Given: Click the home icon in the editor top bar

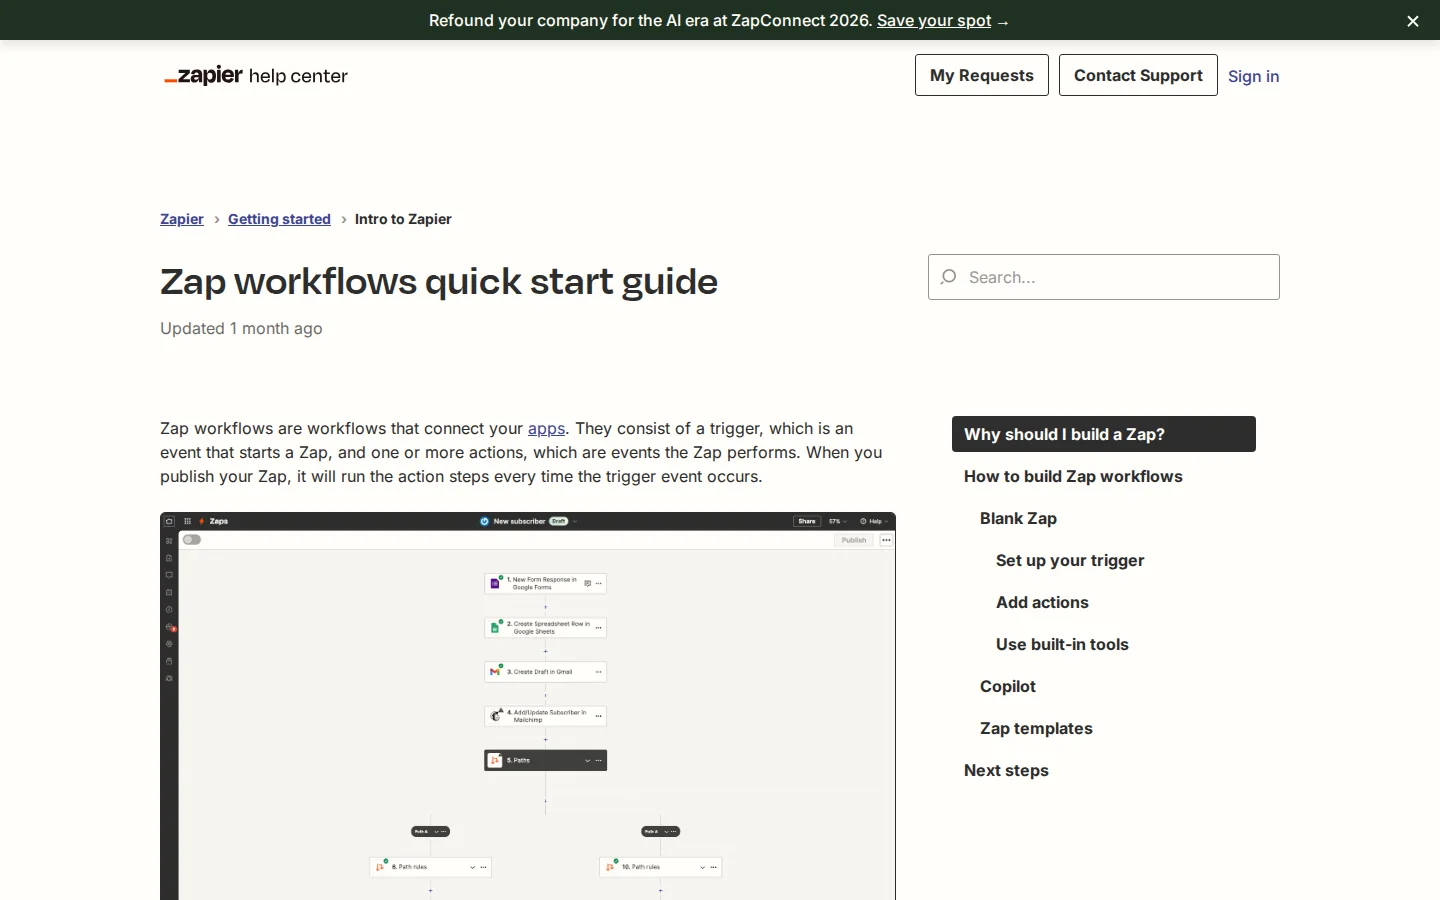Looking at the screenshot, I should pyautogui.click(x=169, y=521).
